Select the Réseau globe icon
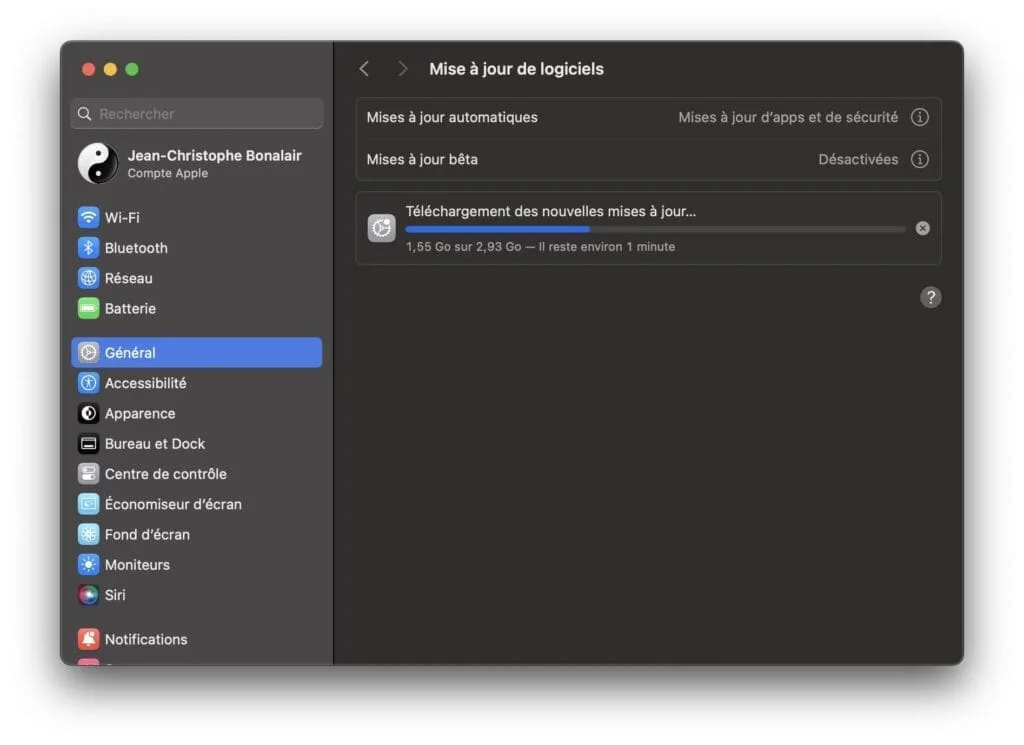1024x745 pixels. (x=89, y=278)
